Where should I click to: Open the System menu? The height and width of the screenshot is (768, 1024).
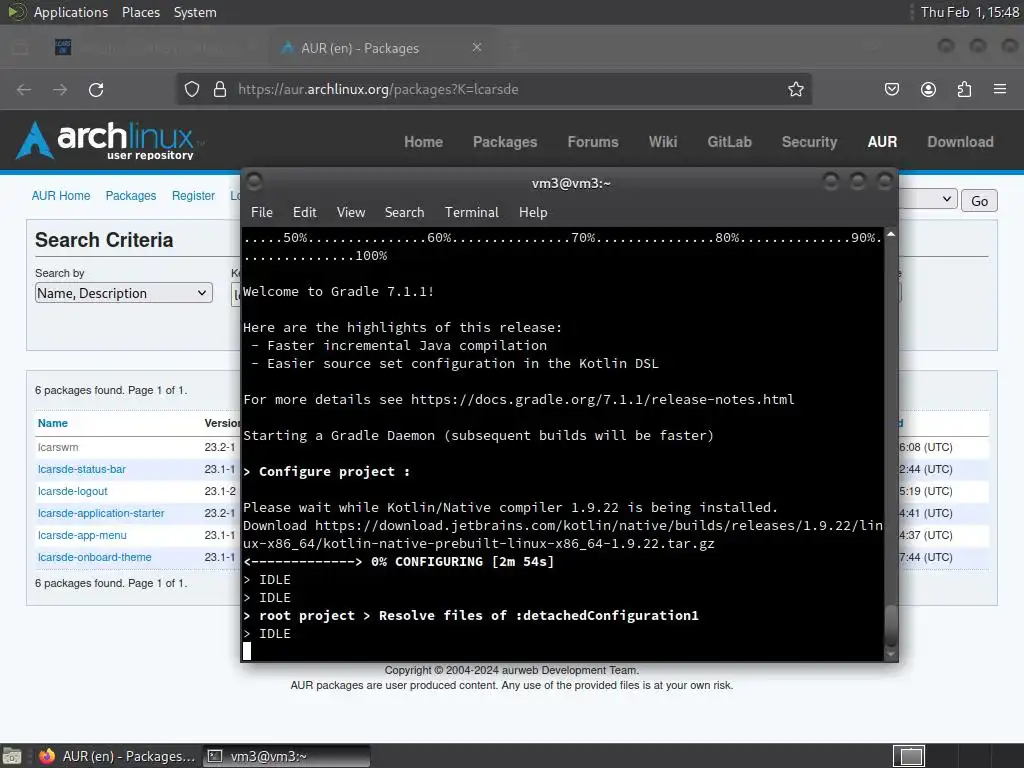[195, 12]
